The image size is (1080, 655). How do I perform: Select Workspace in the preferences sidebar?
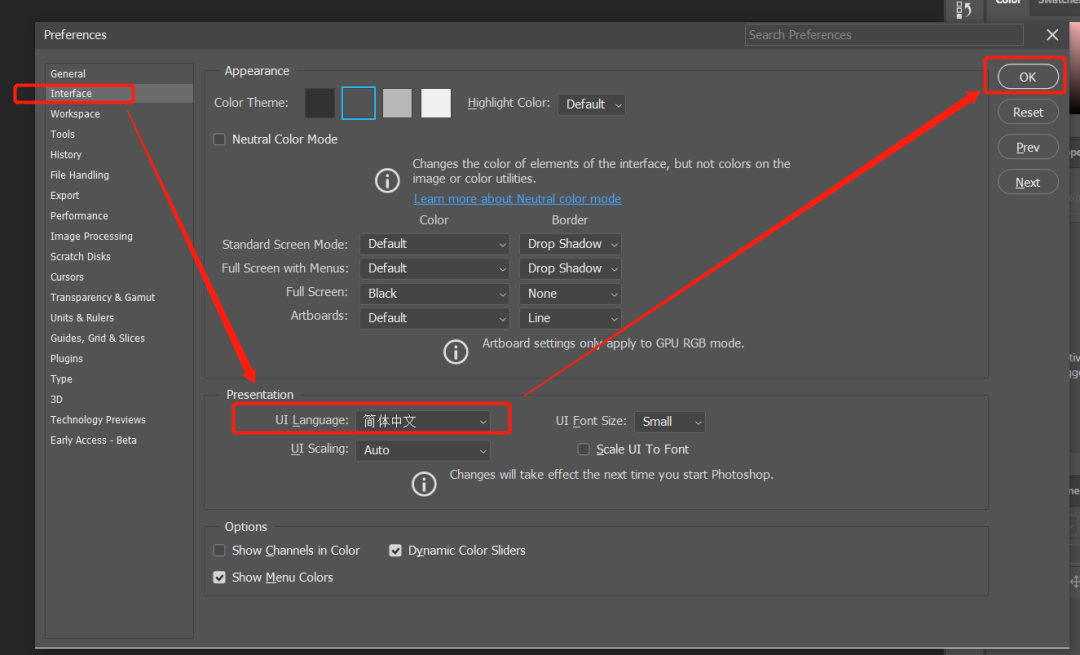pyautogui.click(x=75, y=114)
